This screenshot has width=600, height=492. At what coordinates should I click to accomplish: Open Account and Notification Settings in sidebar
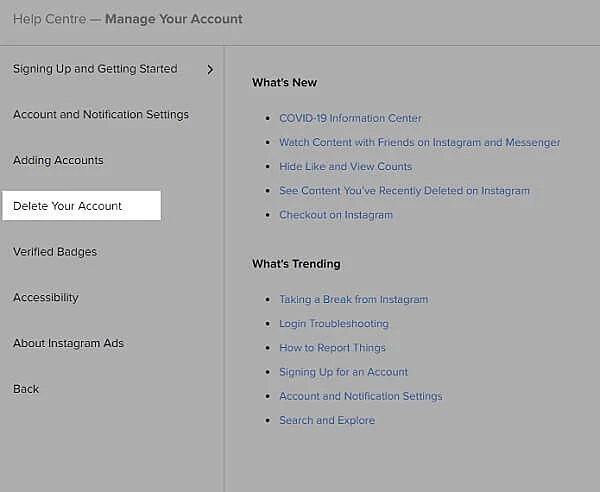pos(101,115)
